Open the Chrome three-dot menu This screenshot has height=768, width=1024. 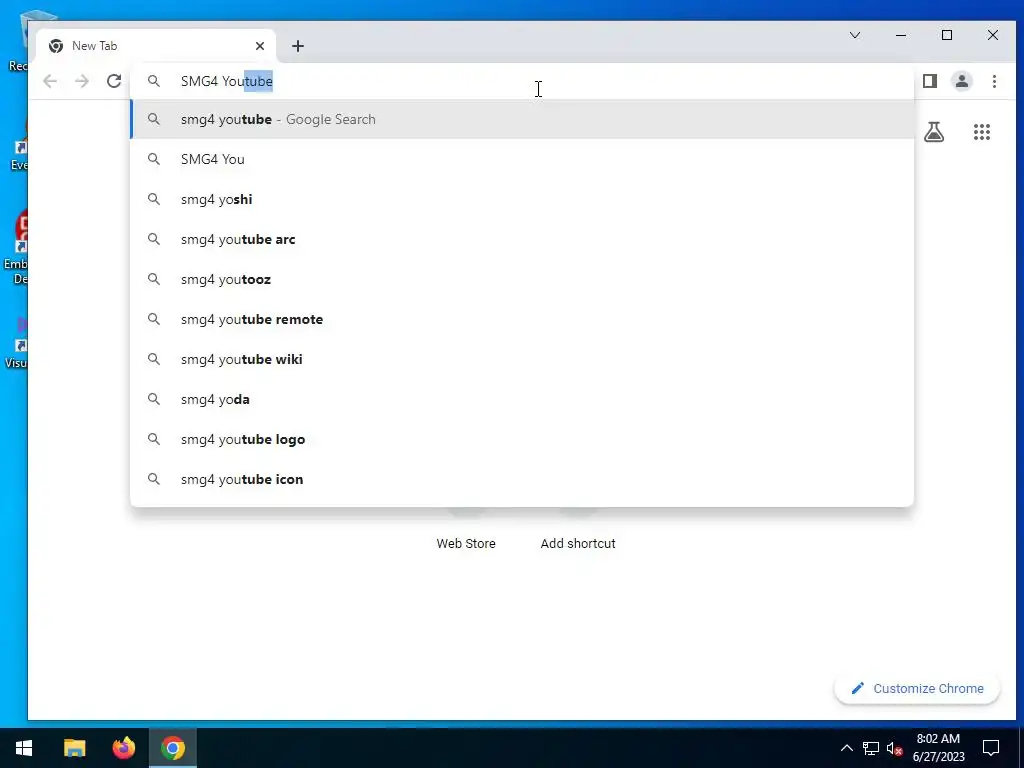coord(994,81)
